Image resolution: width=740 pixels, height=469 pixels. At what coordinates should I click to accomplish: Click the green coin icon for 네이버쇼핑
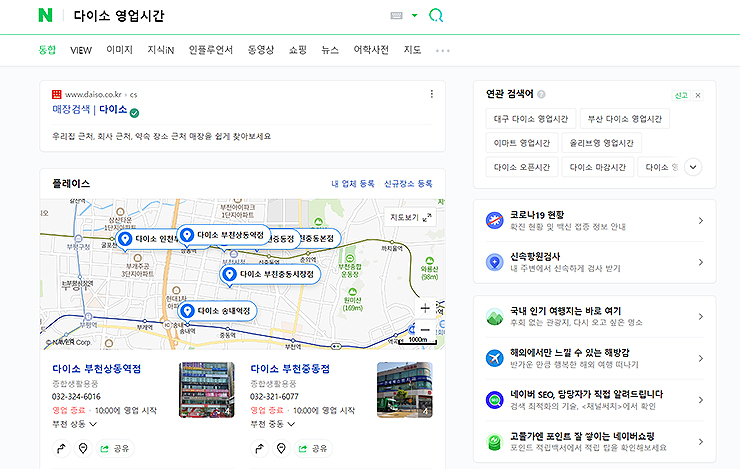pyautogui.click(x=495, y=442)
